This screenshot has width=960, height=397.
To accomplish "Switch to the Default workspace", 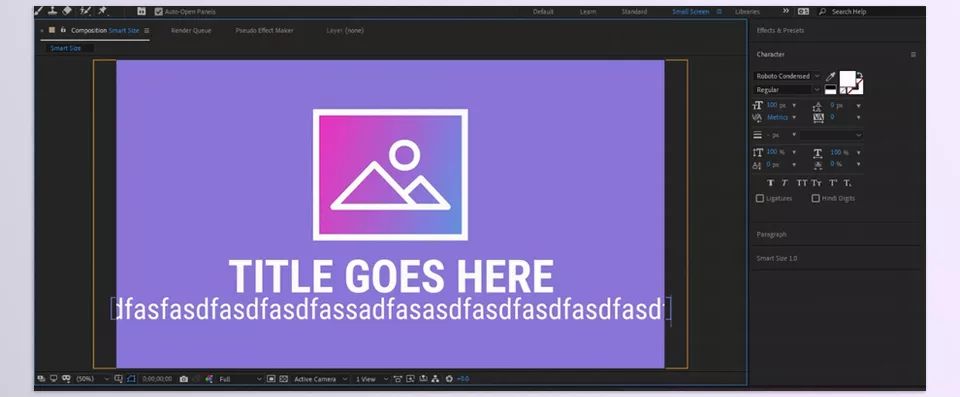I will (543, 12).
